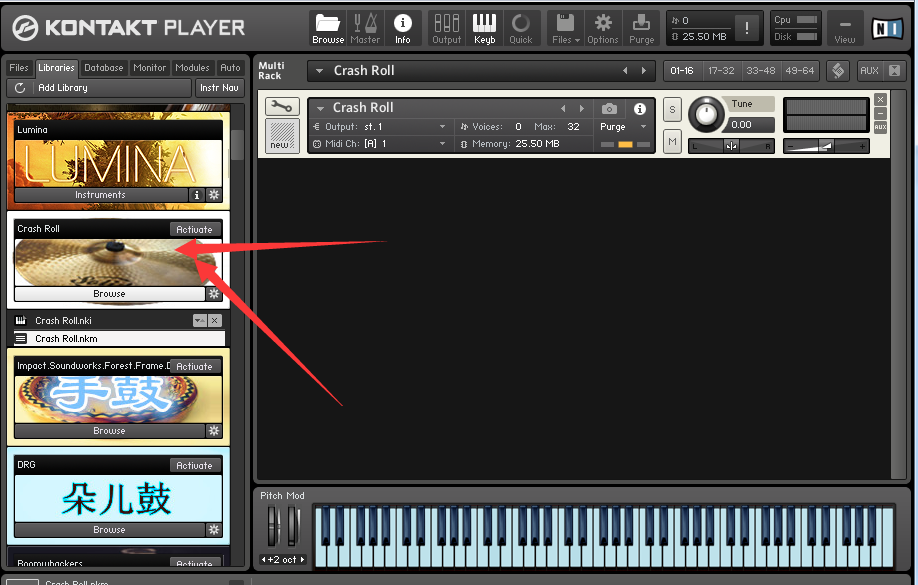Show the Crash Roll instrument info view
This screenshot has width=918, height=585.
(640, 109)
